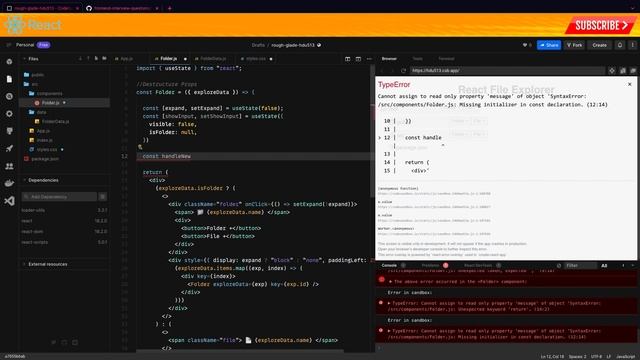This screenshot has height=360, width=640.
Task: Click the Spaces: 2 status item
Action: point(577,357)
